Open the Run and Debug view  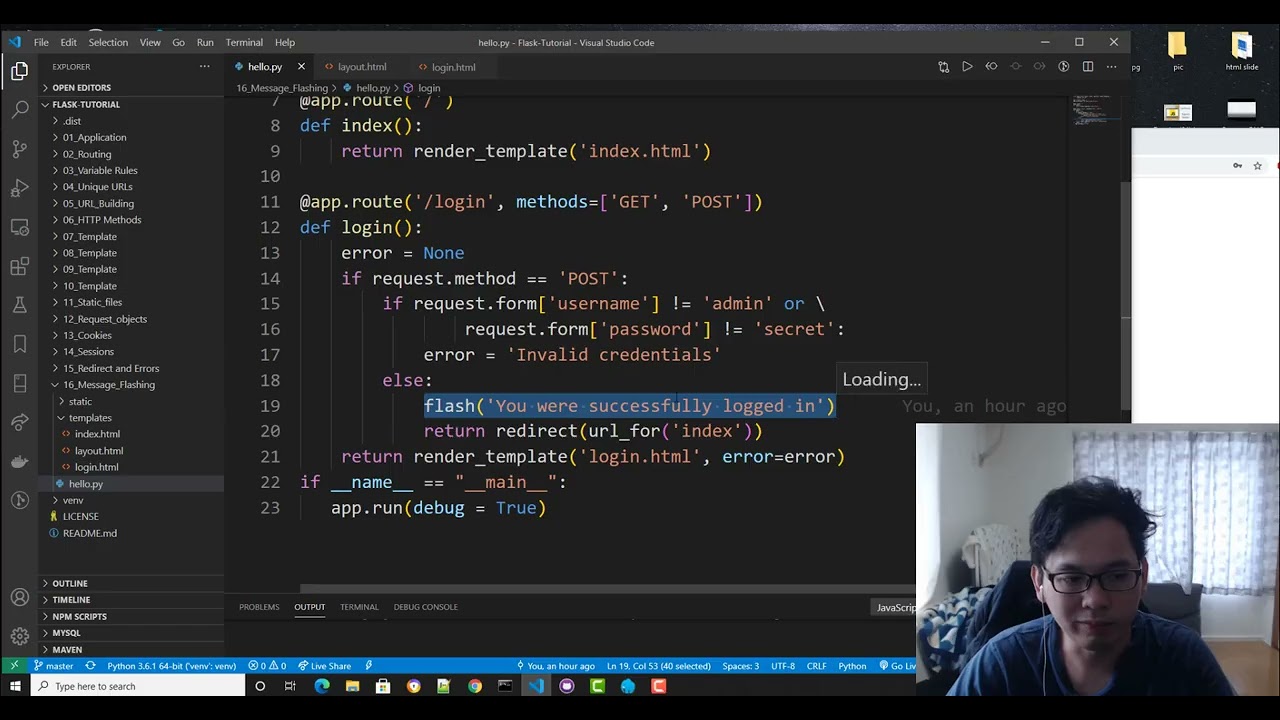click(20, 188)
